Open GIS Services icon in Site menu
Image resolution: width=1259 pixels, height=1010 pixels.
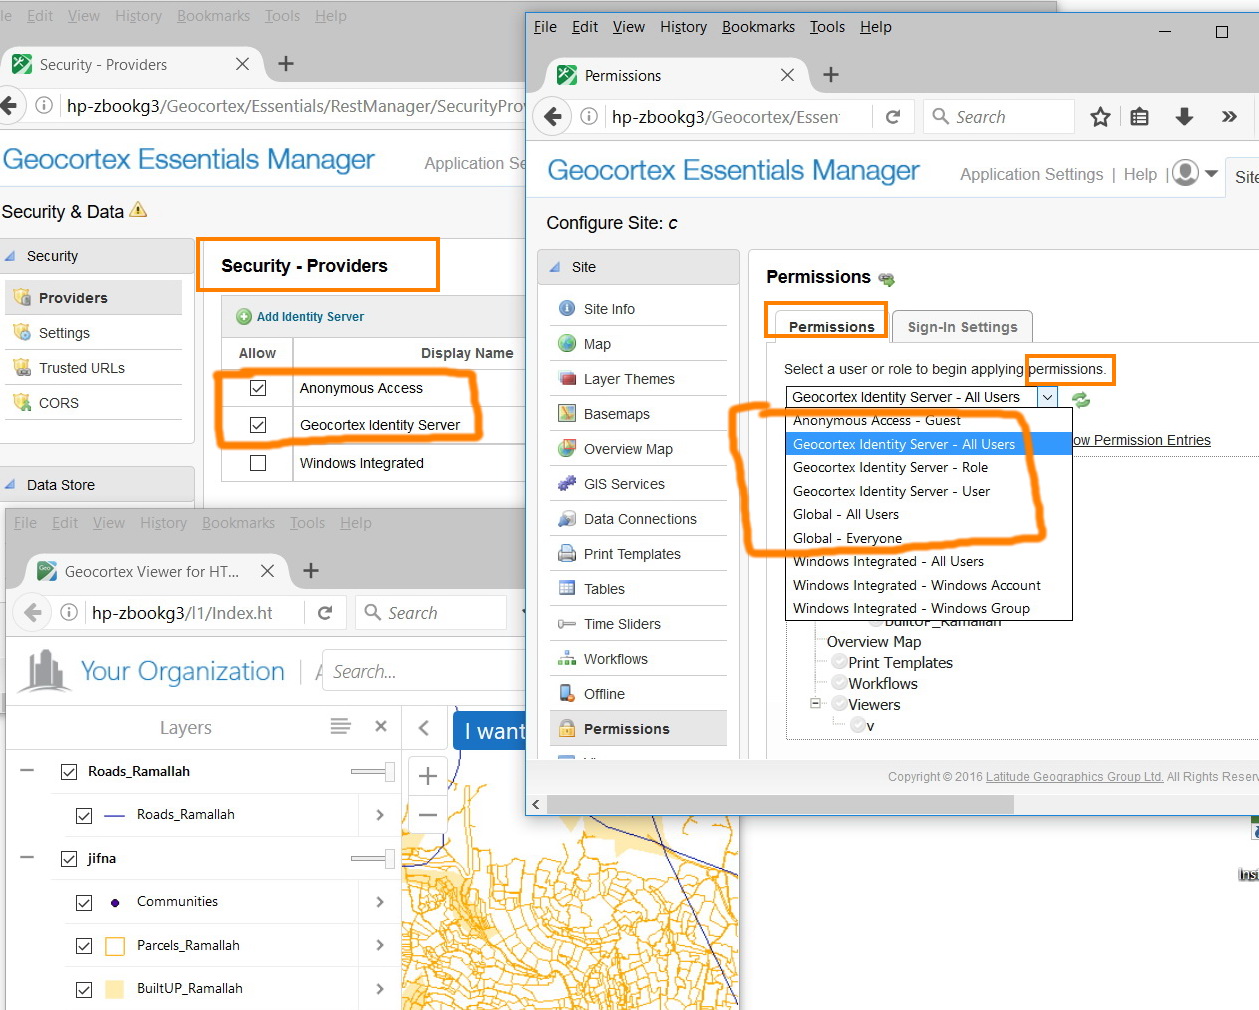point(567,484)
